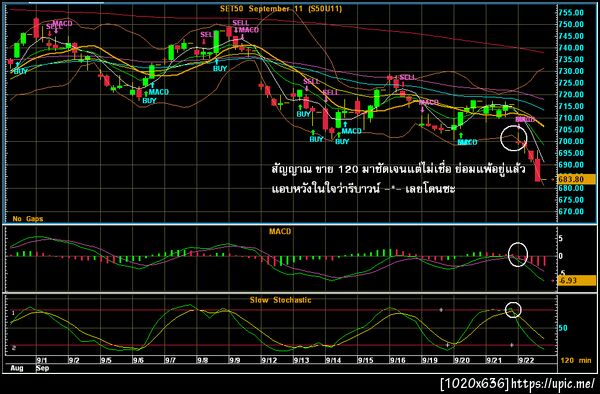
Task: Select the 675.00 price label
Action: pyautogui.click(x=571, y=200)
